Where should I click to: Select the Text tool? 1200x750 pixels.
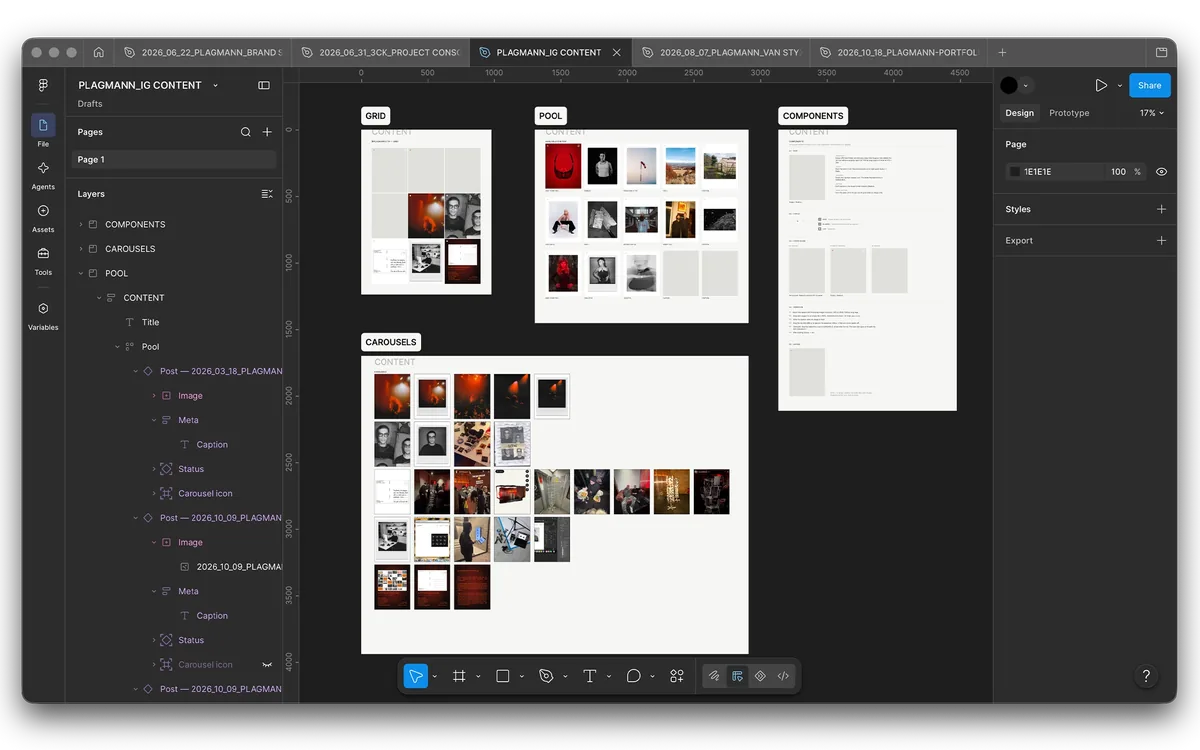[x=590, y=676]
